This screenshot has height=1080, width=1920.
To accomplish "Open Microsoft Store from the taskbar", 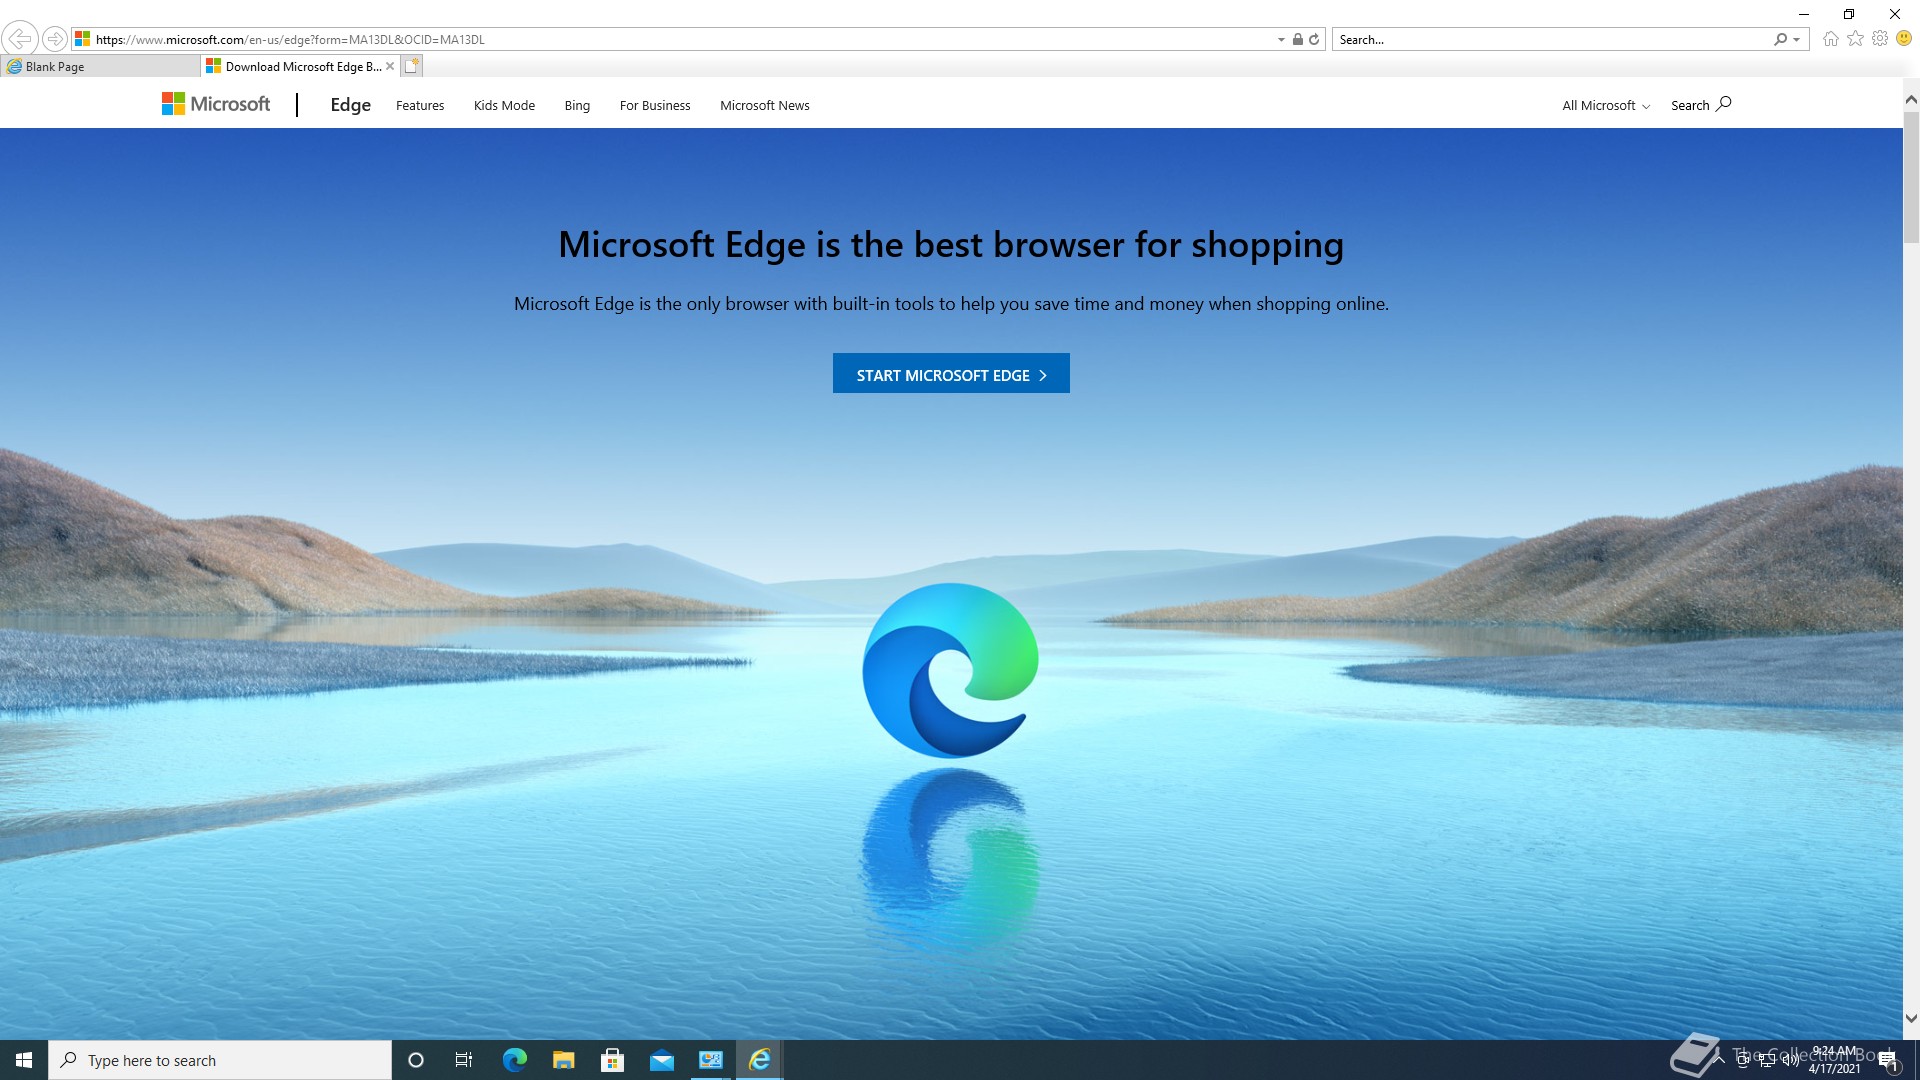I will (x=612, y=1060).
